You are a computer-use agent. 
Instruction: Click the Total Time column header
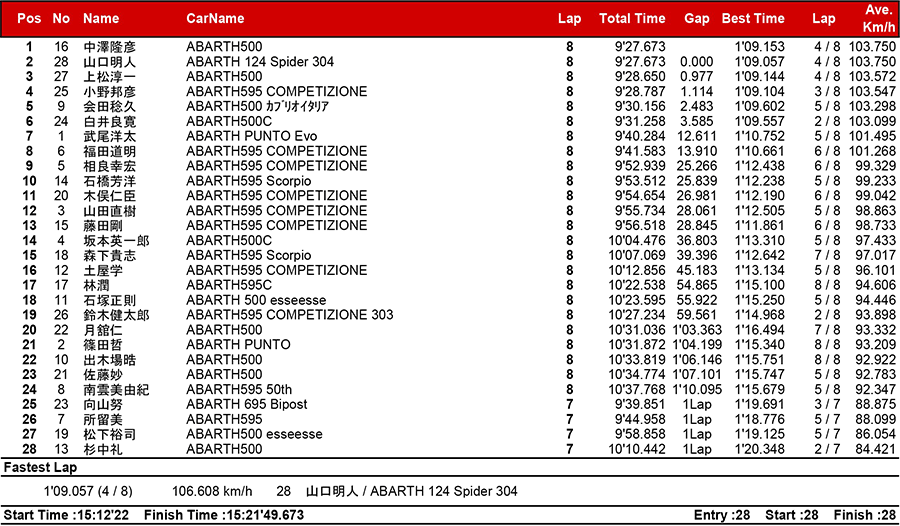(x=632, y=18)
